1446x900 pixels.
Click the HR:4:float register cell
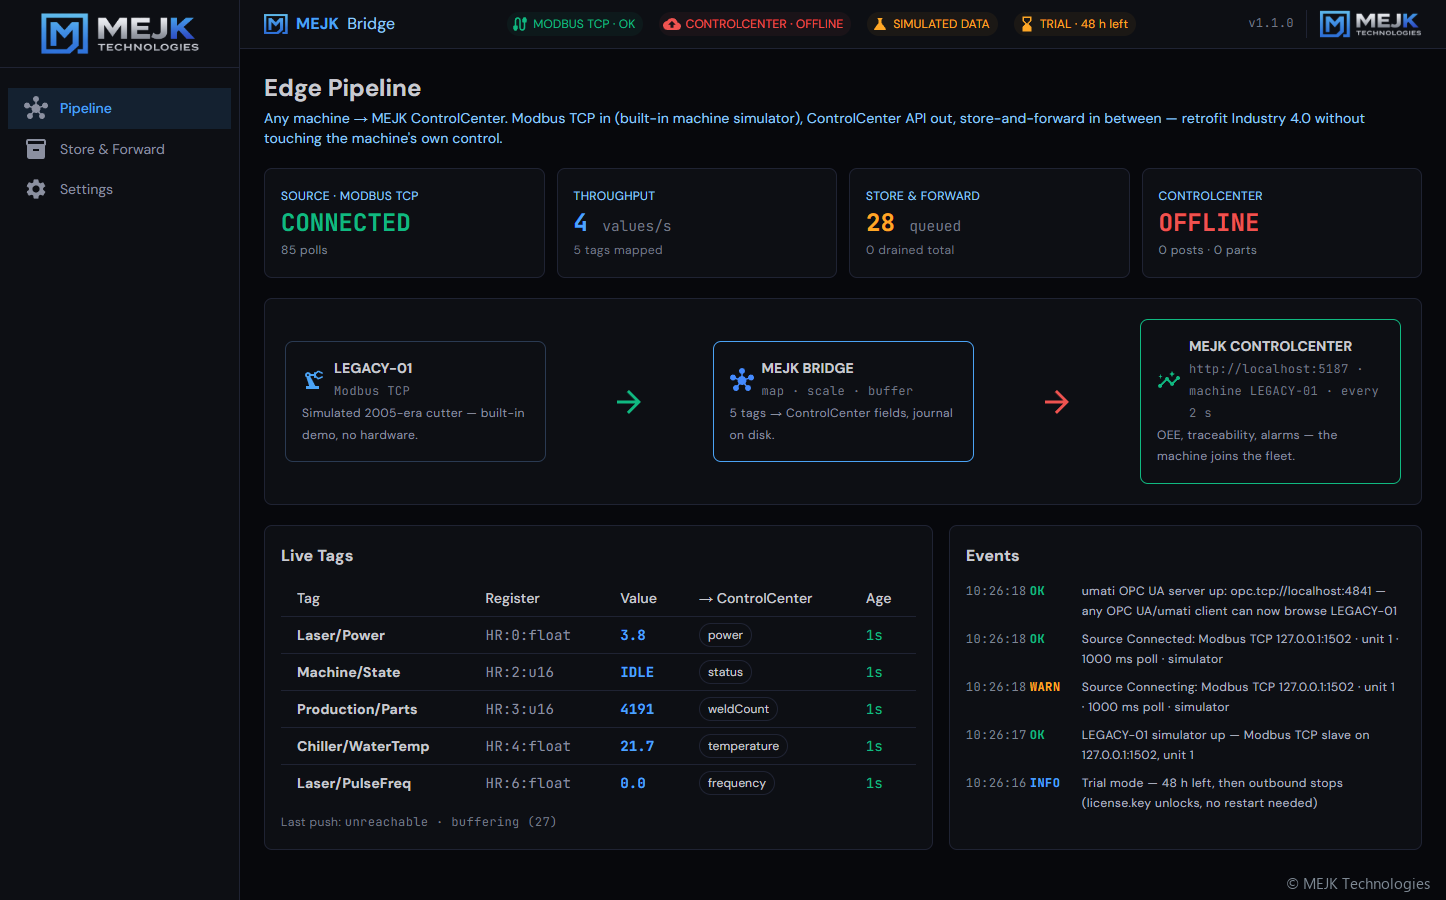528,746
